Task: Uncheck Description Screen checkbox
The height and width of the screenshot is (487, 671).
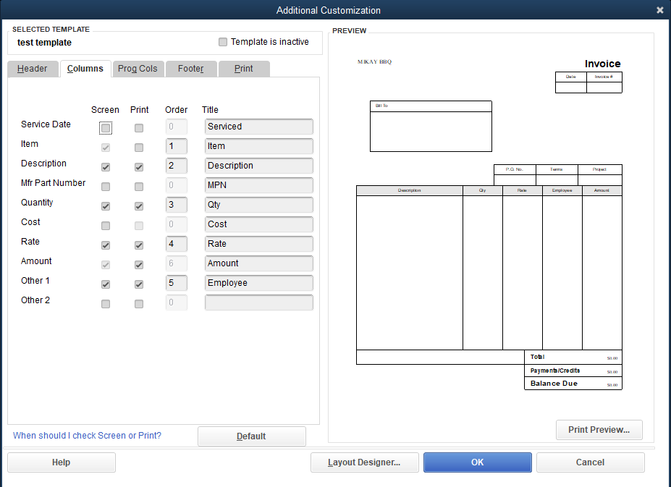Action: 106,167
